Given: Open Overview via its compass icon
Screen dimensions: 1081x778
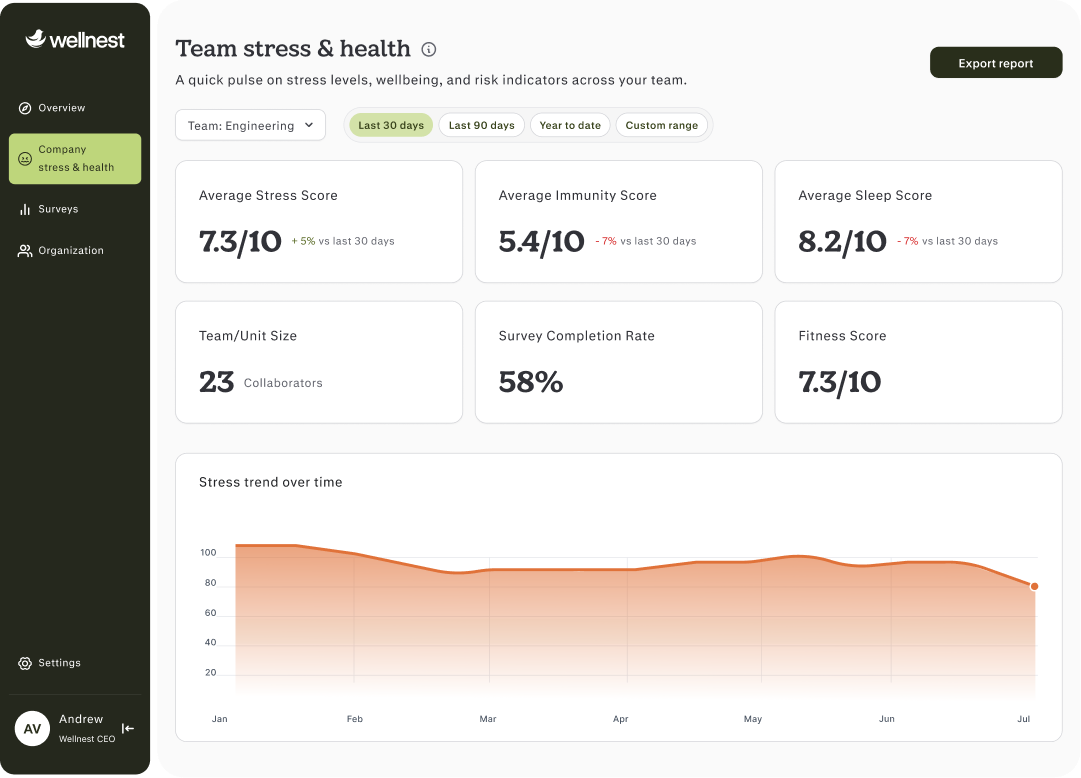Looking at the screenshot, I should pyautogui.click(x=25, y=108).
